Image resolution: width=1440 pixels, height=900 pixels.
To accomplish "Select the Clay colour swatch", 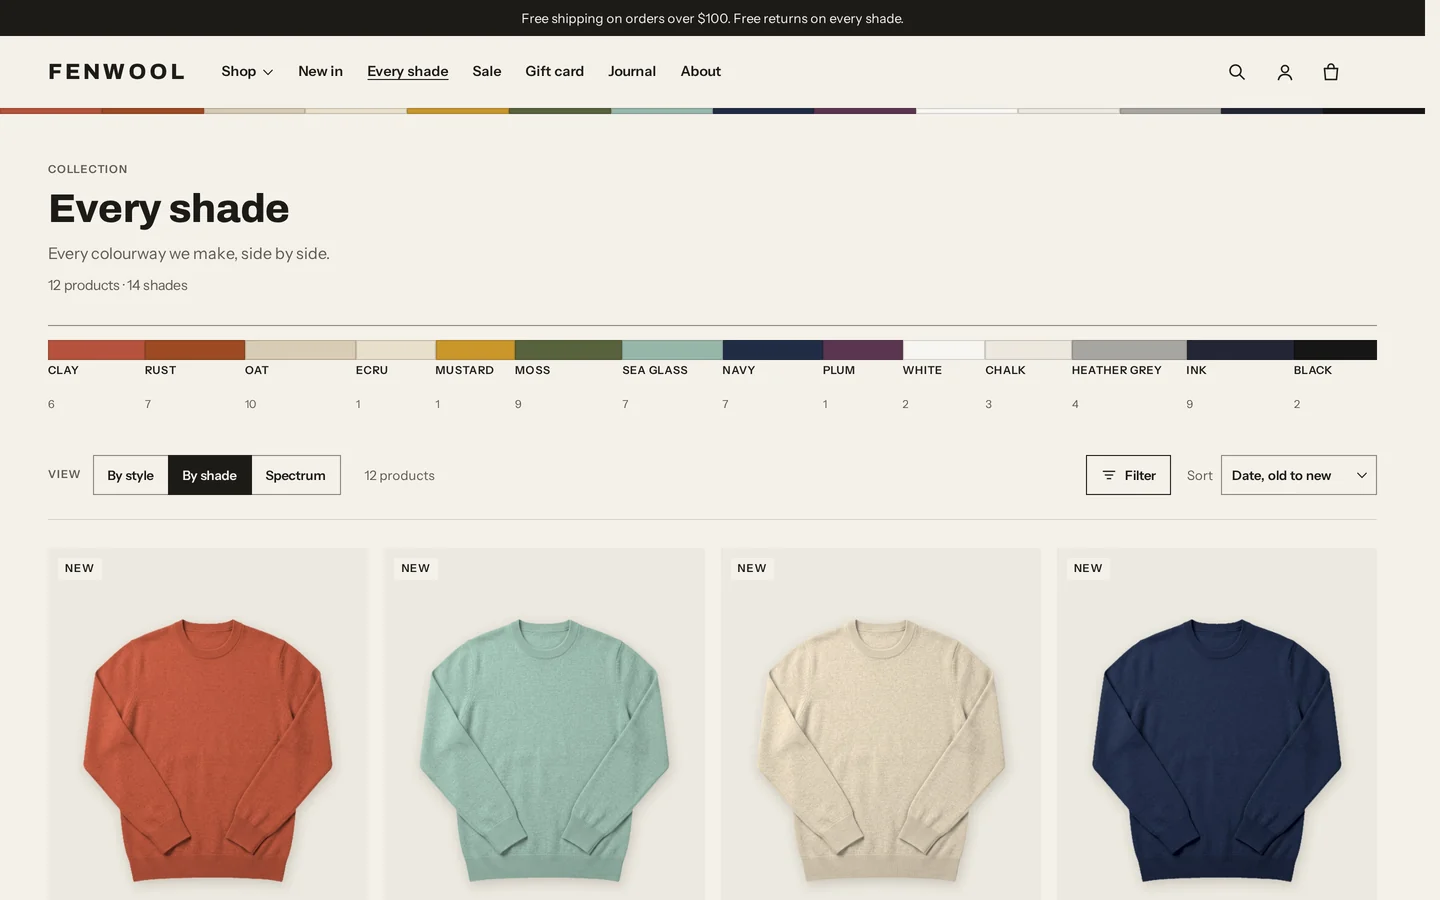I will [x=96, y=350].
